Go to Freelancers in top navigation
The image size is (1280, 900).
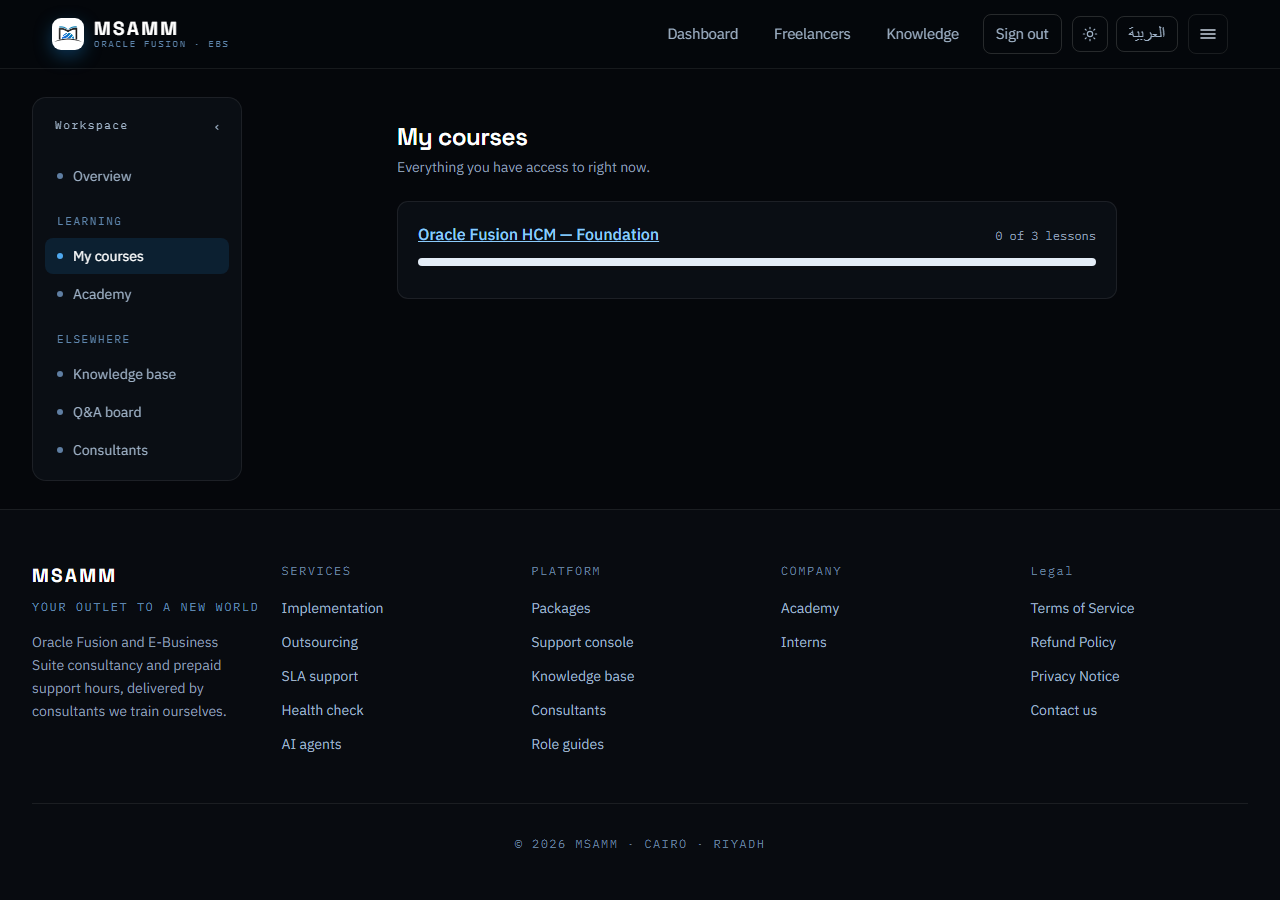pos(812,34)
